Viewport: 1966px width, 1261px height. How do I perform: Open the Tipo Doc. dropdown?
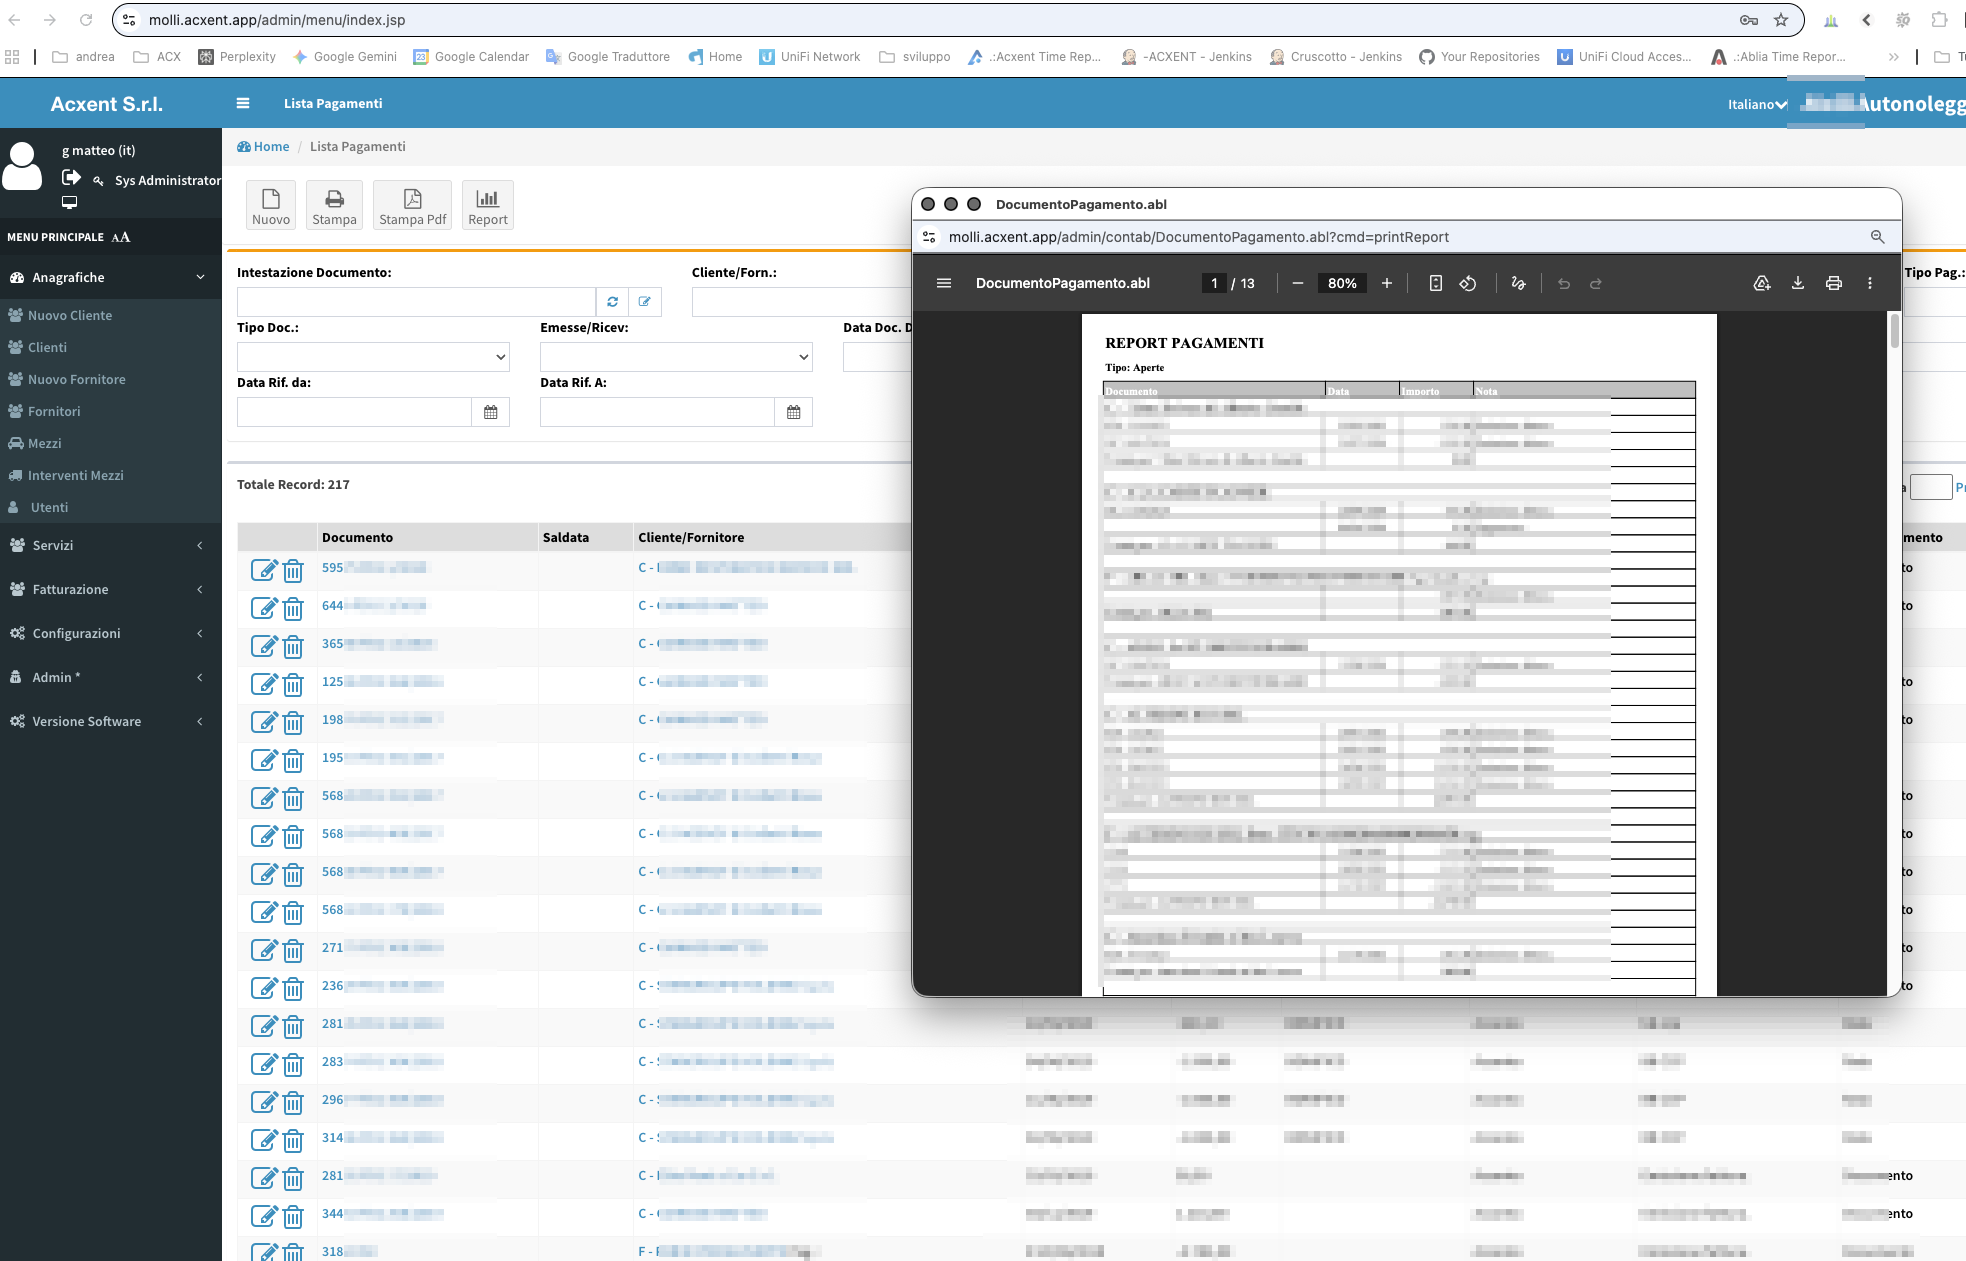pyautogui.click(x=373, y=357)
